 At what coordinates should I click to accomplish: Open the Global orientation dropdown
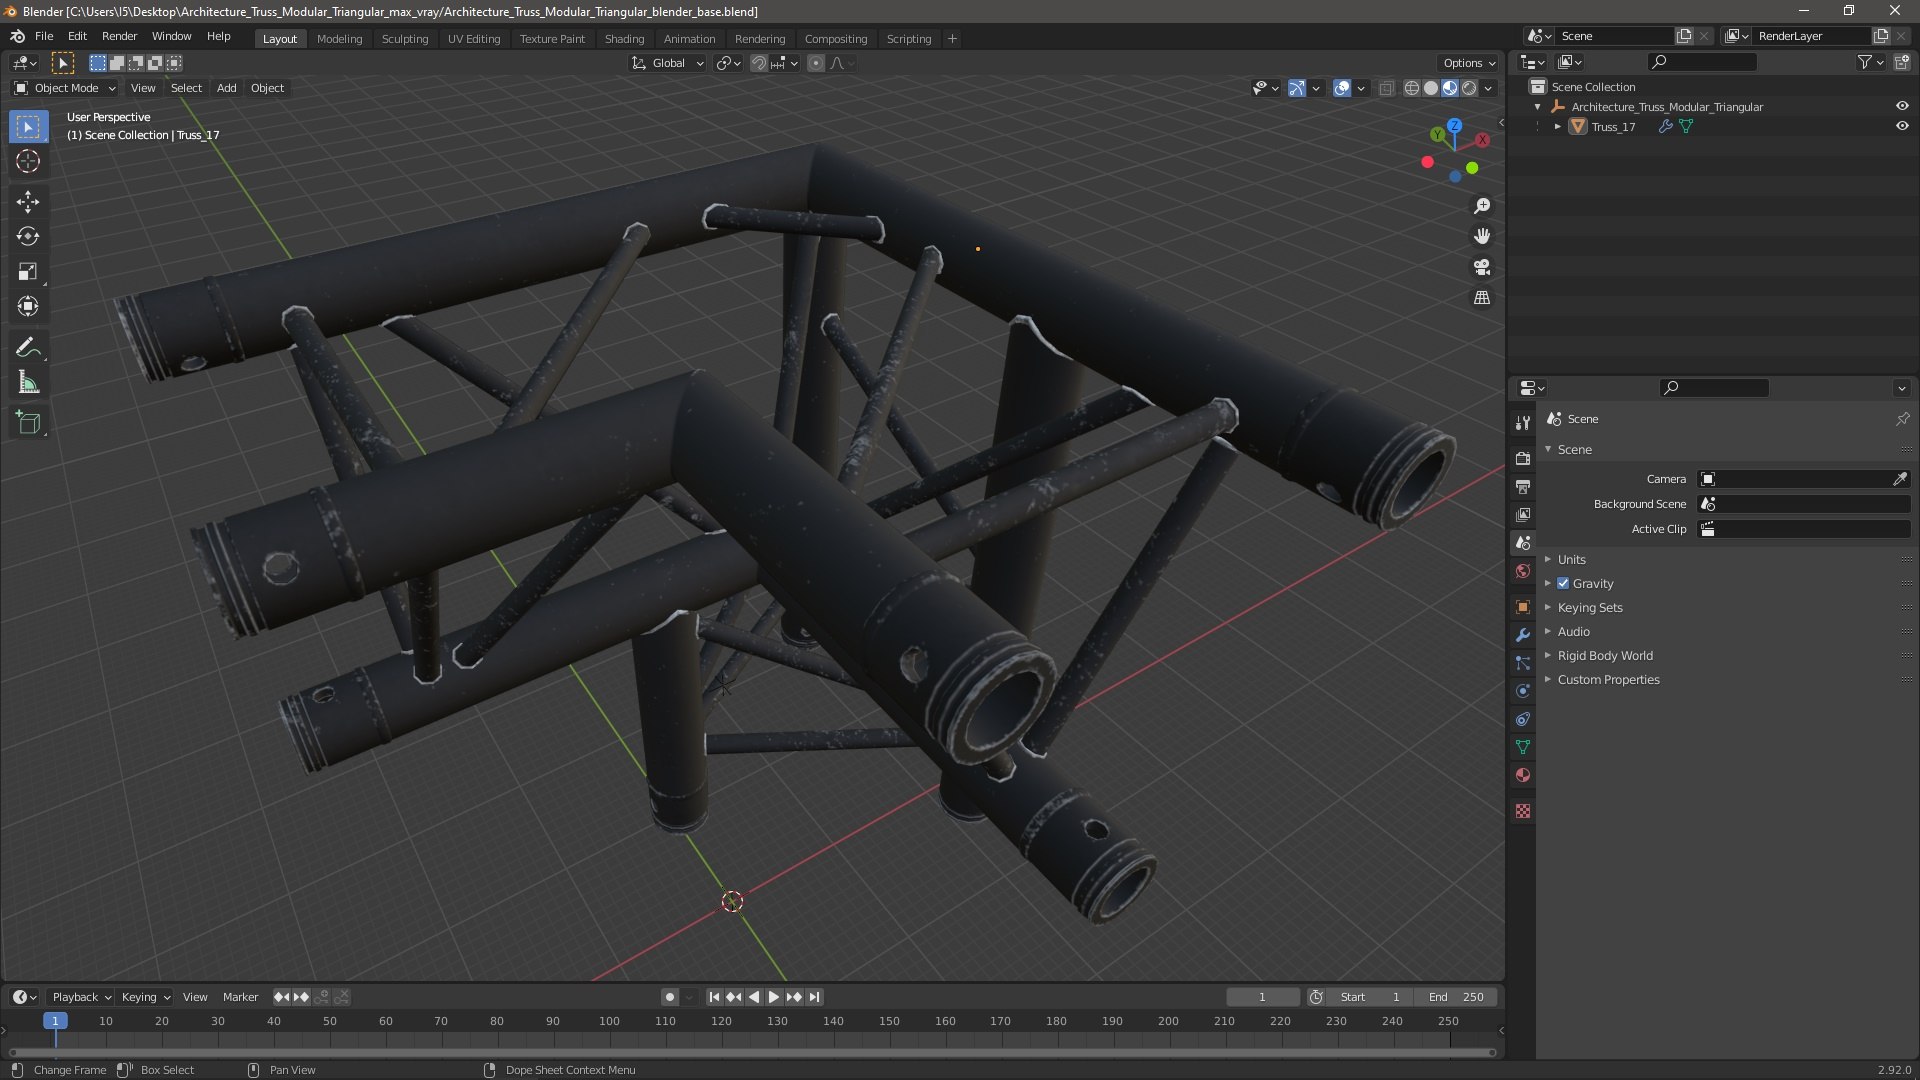coord(668,63)
